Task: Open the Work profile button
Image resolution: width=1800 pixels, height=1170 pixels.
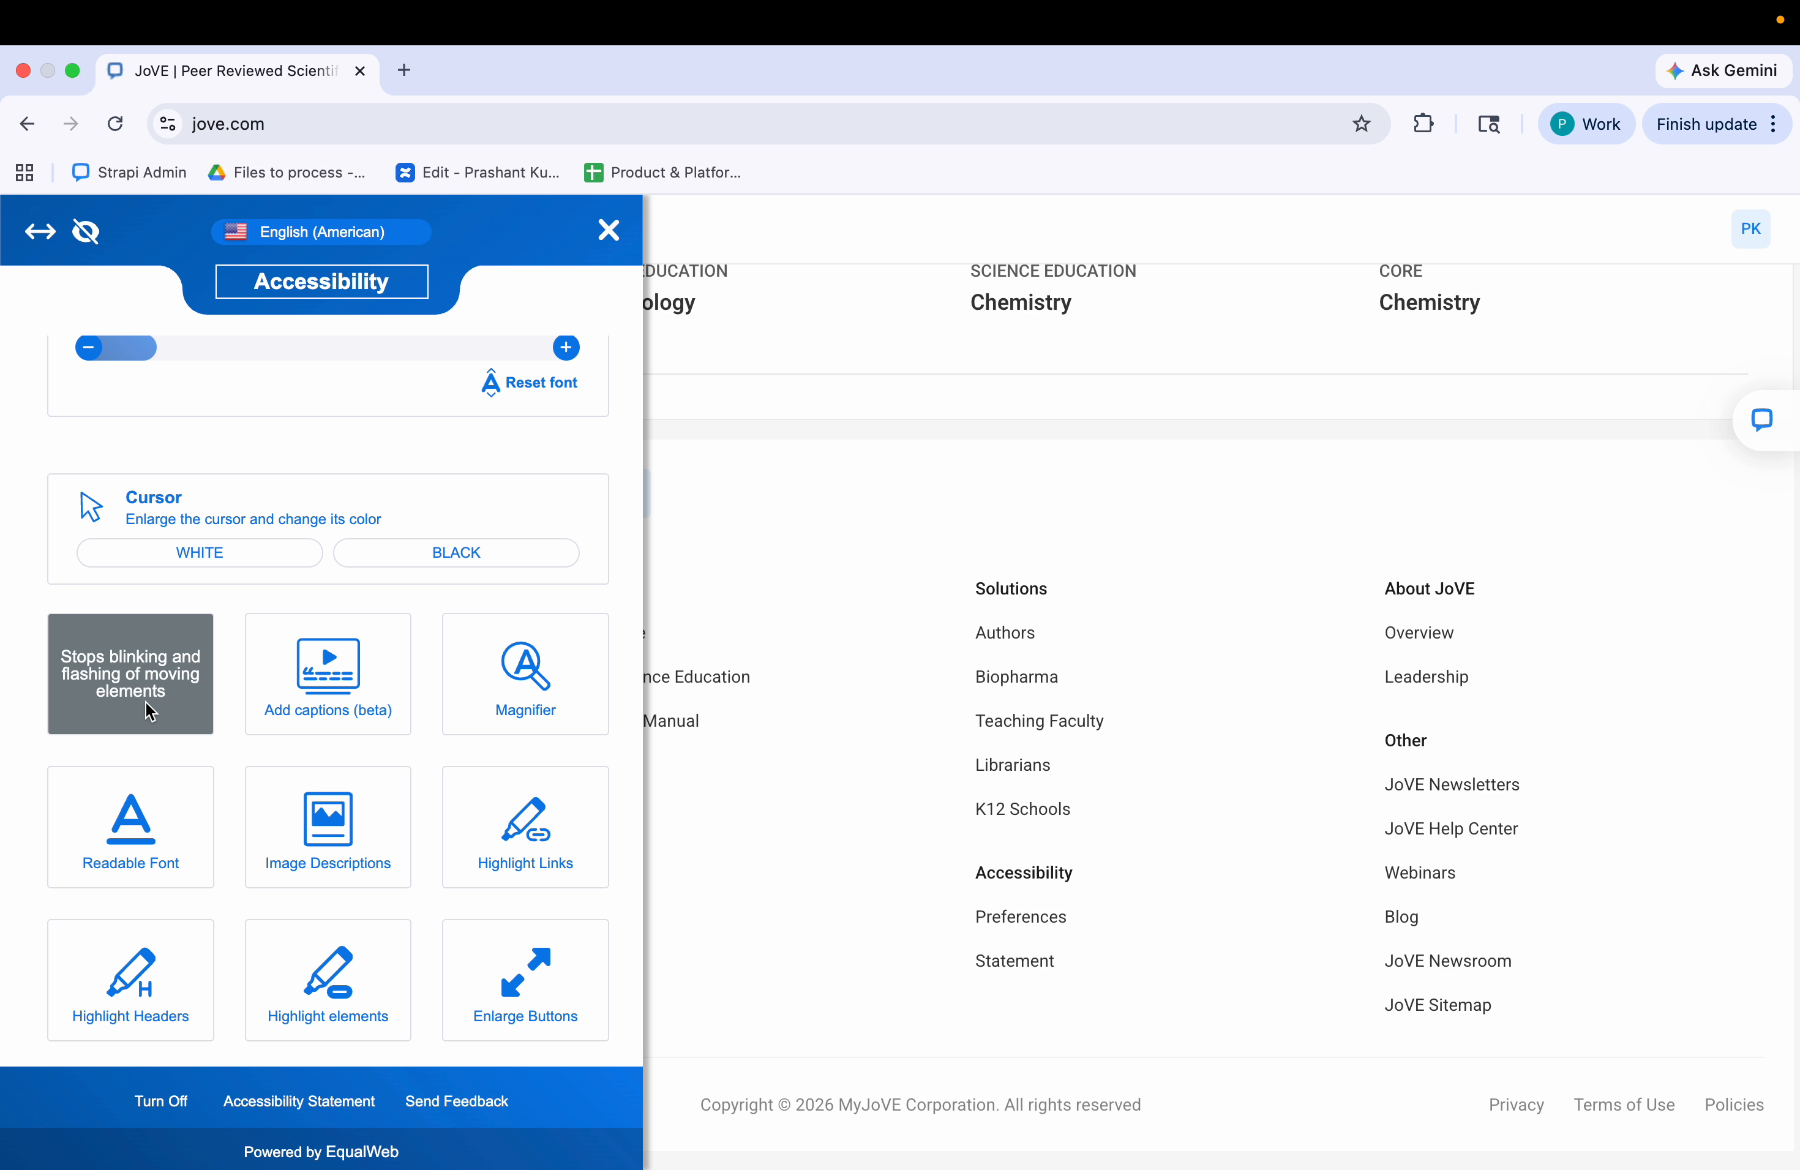Action: click(1586, 124)
